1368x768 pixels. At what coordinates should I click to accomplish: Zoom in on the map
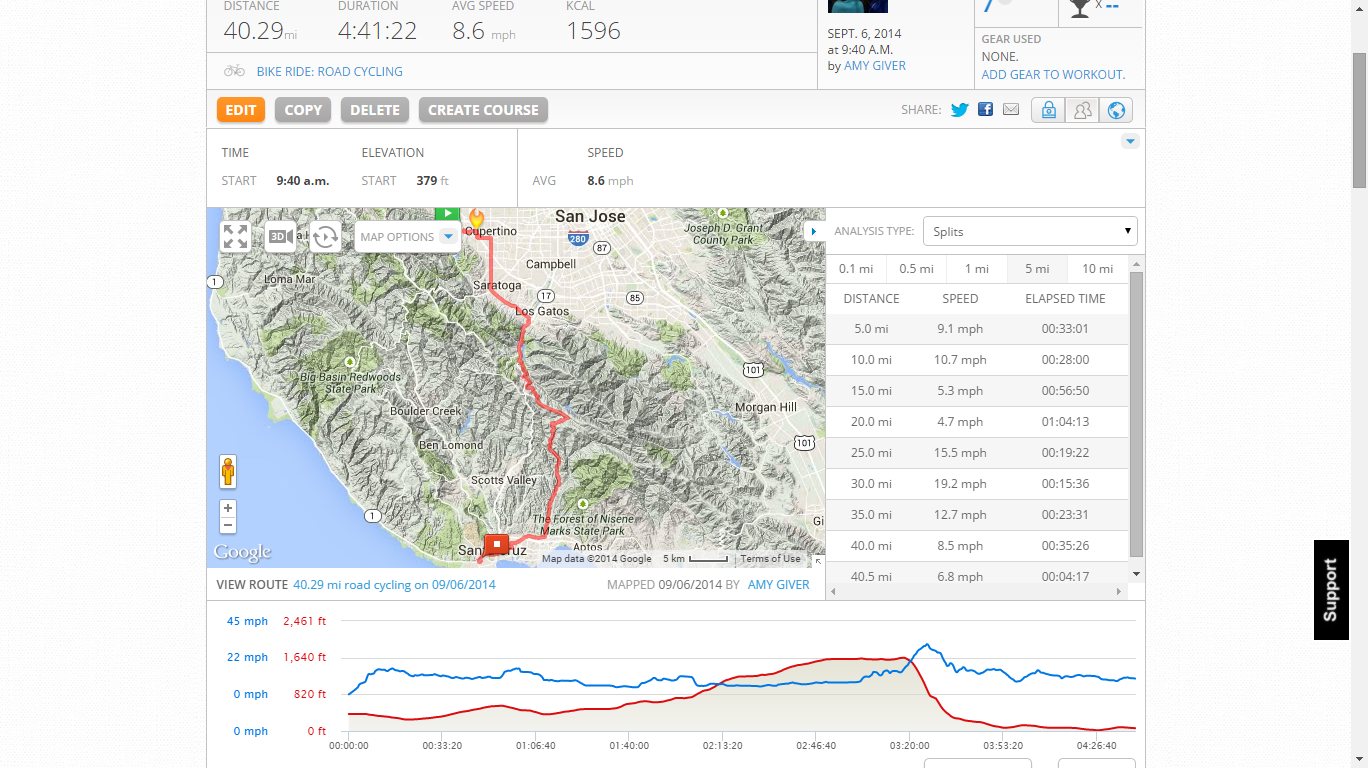[228, 508]
